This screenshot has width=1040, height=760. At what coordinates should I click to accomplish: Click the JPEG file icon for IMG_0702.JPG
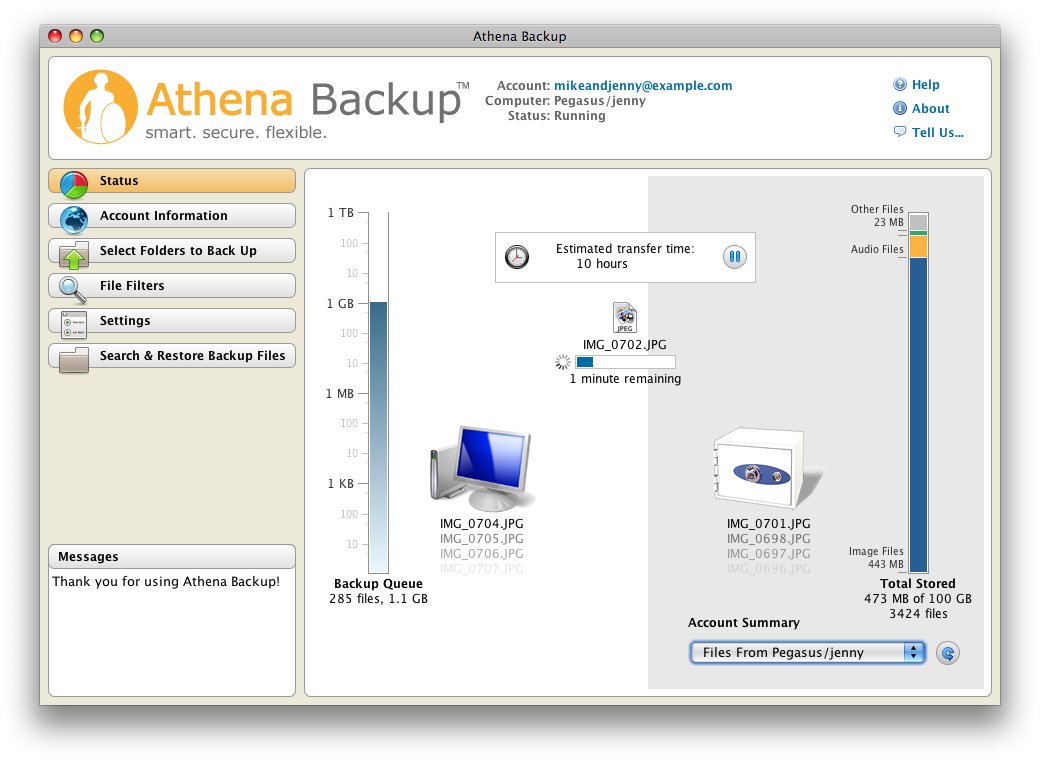[x=625, y=318]
